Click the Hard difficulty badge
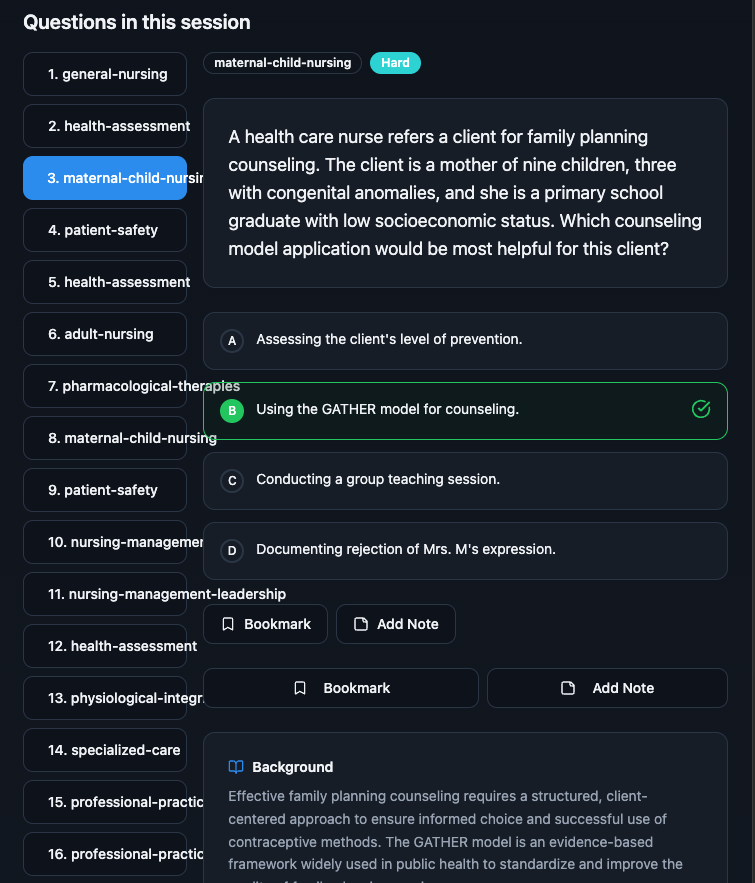The image size is (755, 883). (395, 63)
